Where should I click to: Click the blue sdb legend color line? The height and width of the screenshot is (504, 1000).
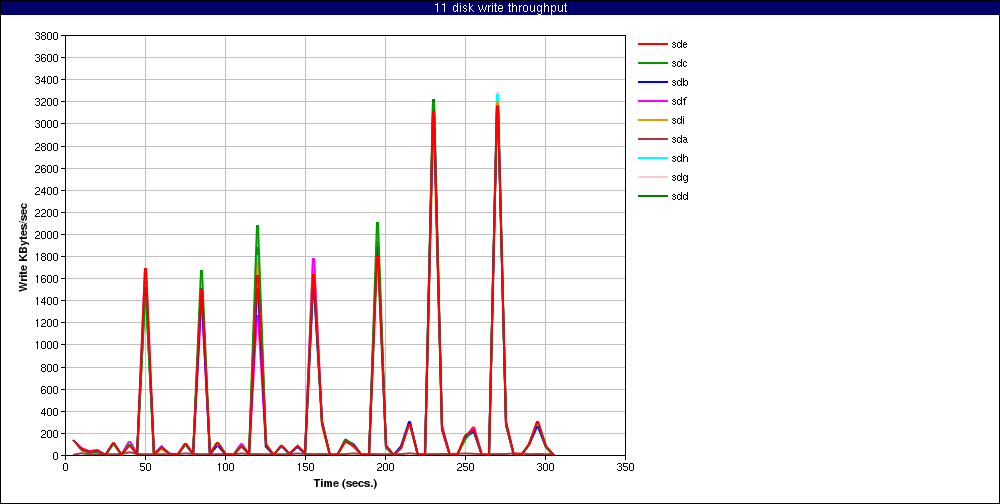pyautogui.click(x=652, y=82)
